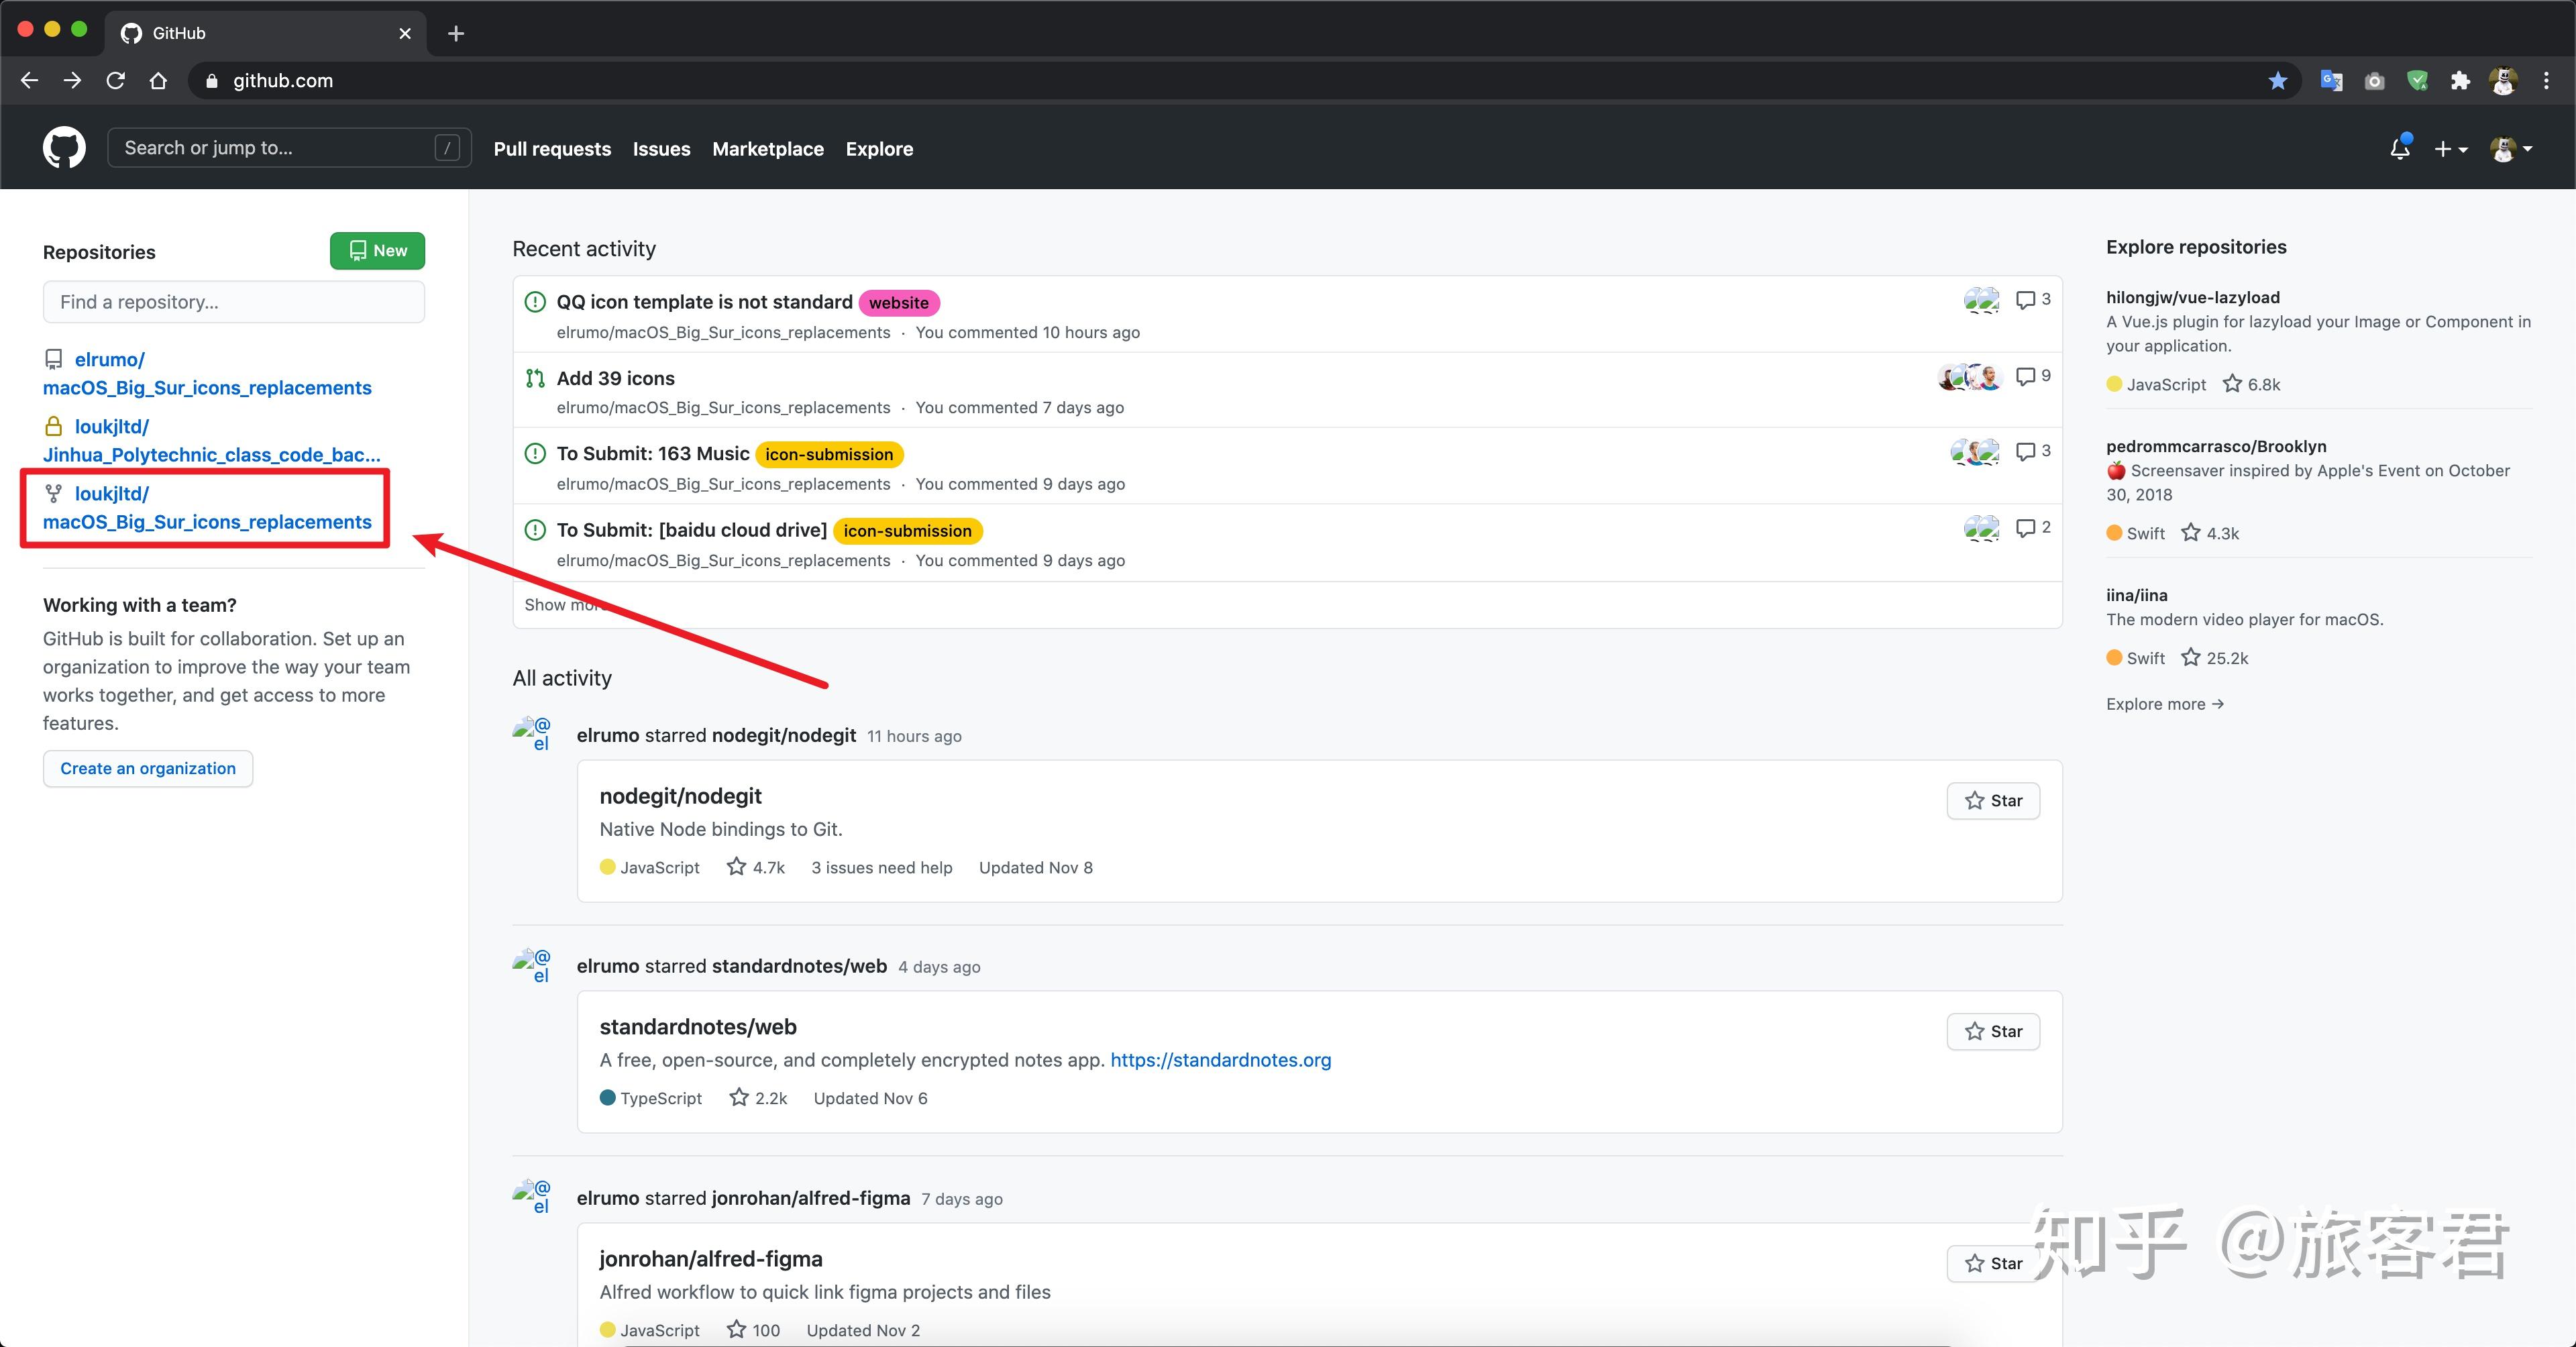Image resolution: width=2576 pixels, height=1347 pixels.
Task: Open Pull requests in navigation
Action: pyautogui.click(x=552, y=149)
